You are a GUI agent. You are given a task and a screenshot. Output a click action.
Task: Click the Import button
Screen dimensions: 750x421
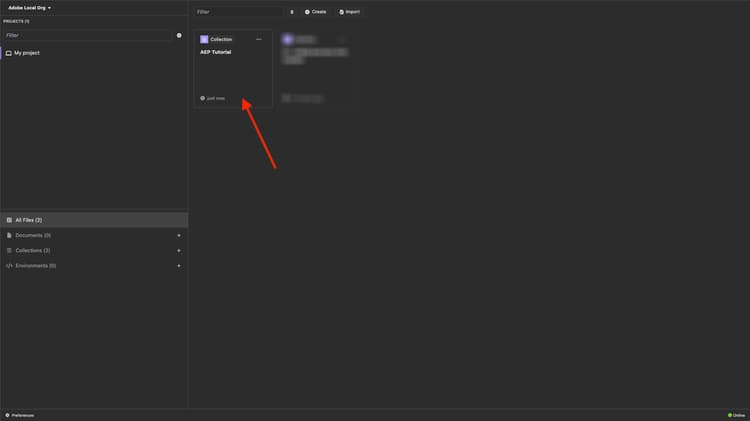(x=350, y=12)
